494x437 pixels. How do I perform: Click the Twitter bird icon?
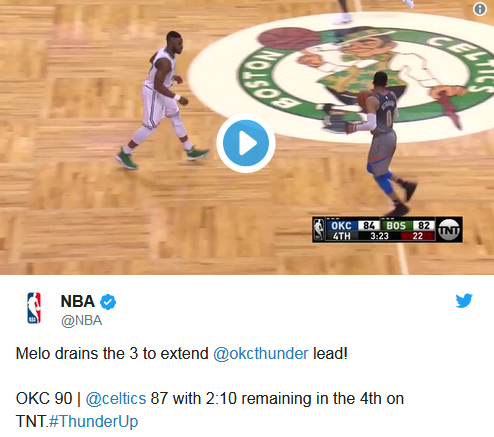point(464,301)
